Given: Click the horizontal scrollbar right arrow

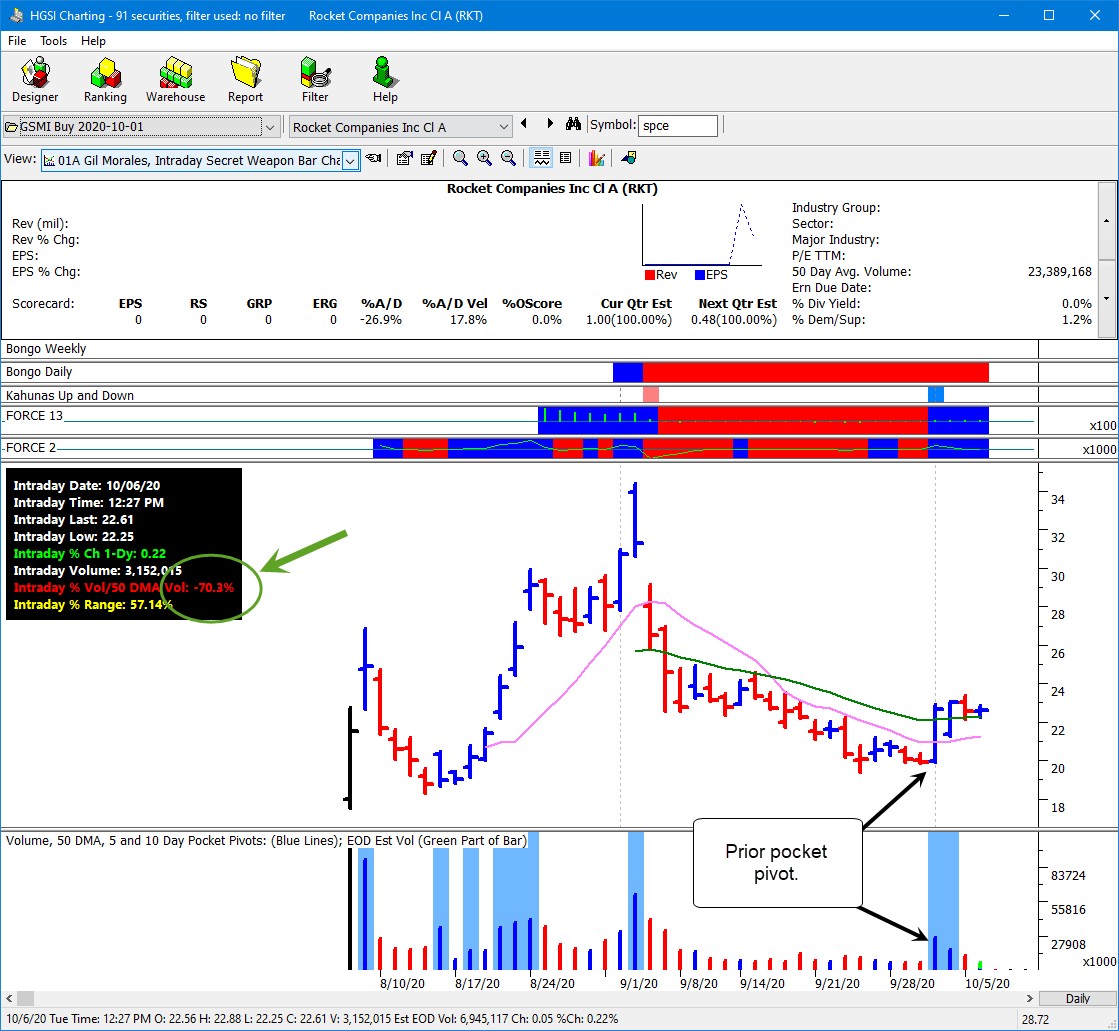Looking at the screenshot, I should click(x=1030, y=998).
